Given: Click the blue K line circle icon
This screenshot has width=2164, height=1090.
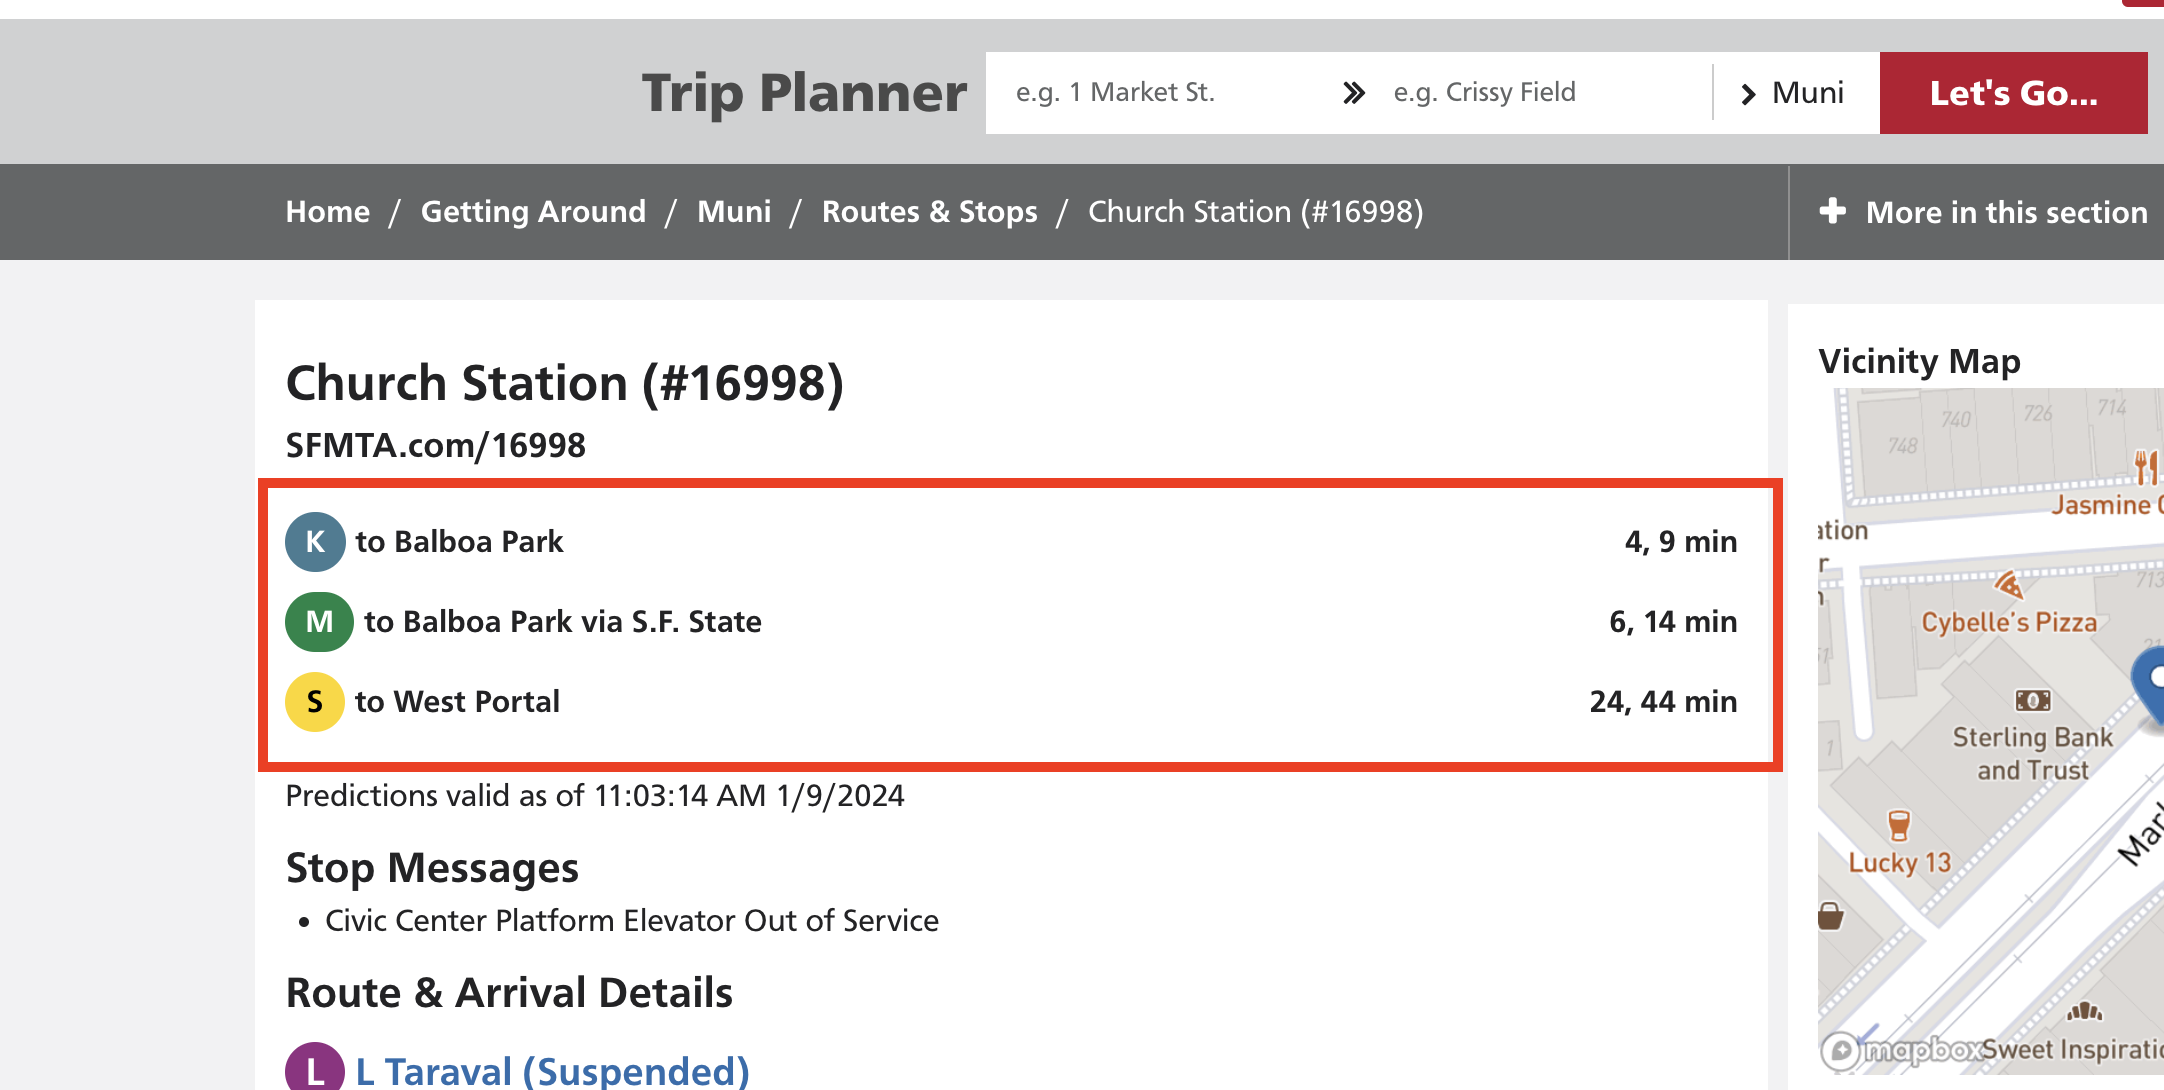Looking at the screenshot, I should tap(315, 542).
